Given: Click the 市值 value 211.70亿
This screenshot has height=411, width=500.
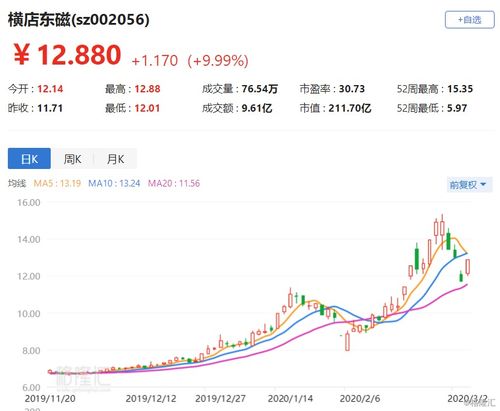Looking at the screenshot, I should [350, 108].
